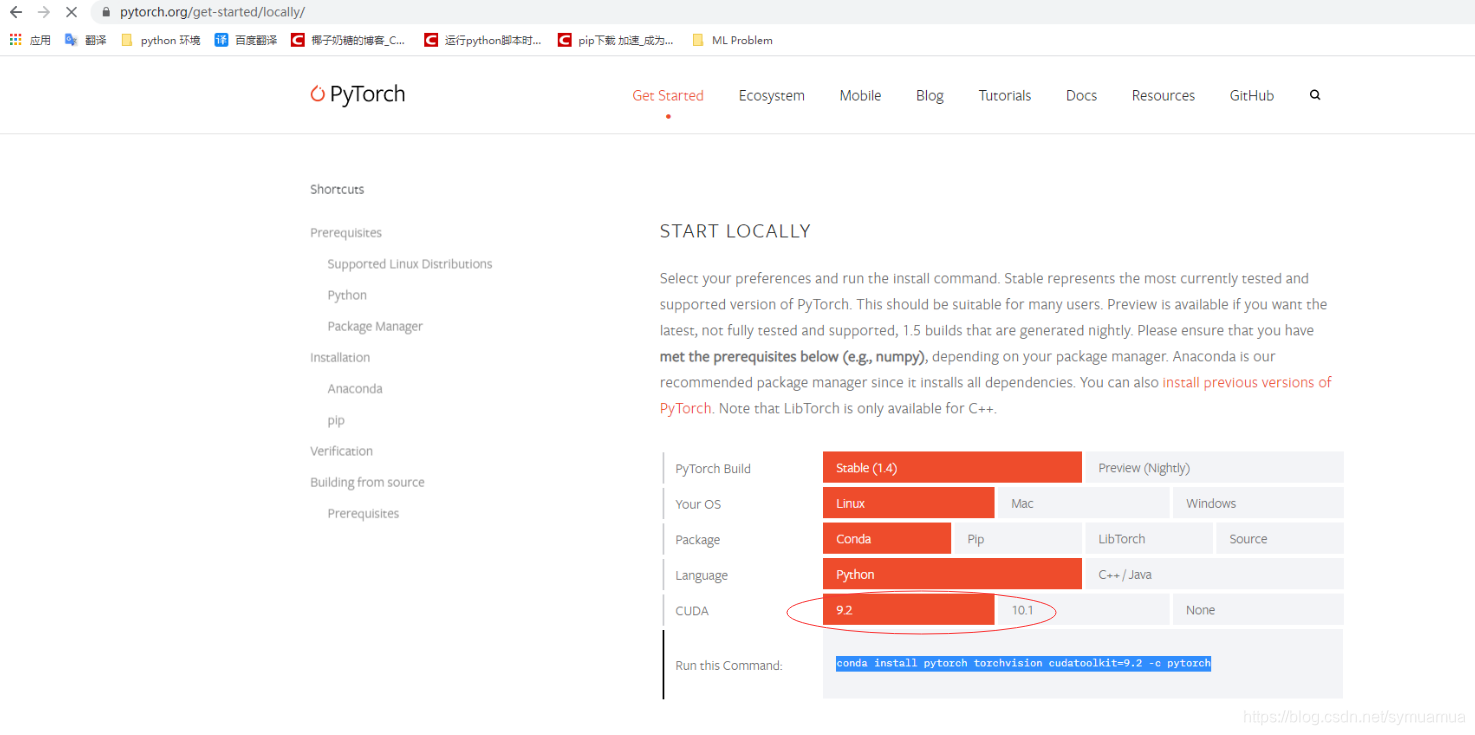Open the Ecosystem nav item

771,95
